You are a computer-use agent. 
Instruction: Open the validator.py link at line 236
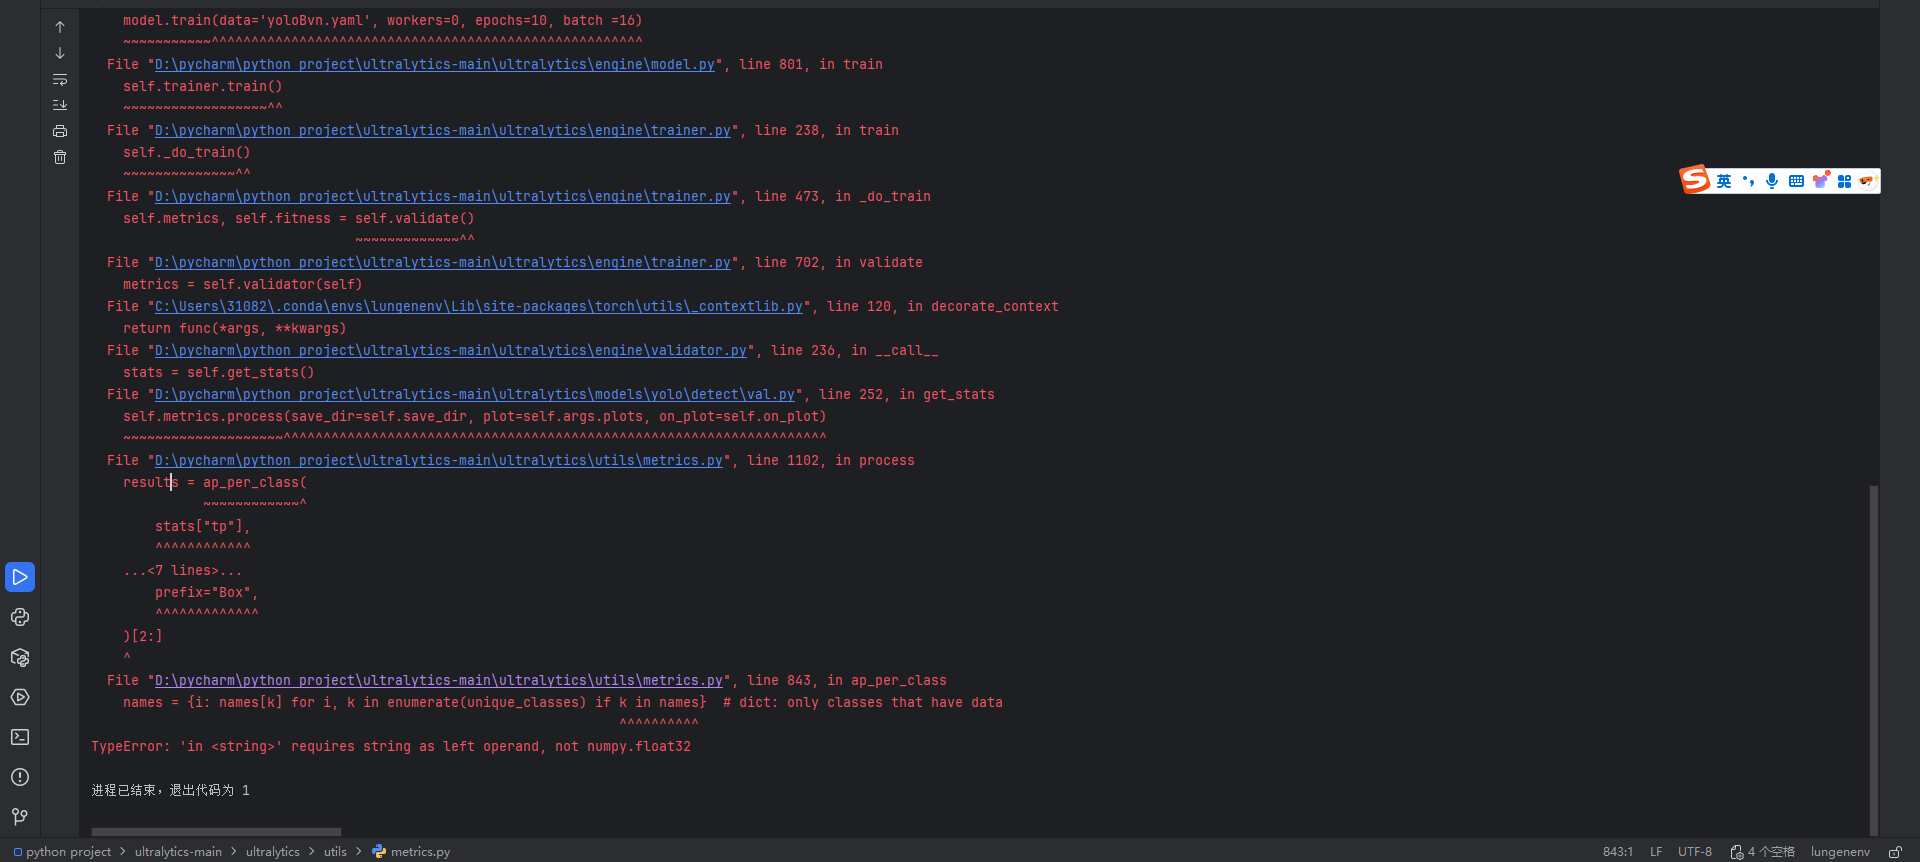click(451, 350)
